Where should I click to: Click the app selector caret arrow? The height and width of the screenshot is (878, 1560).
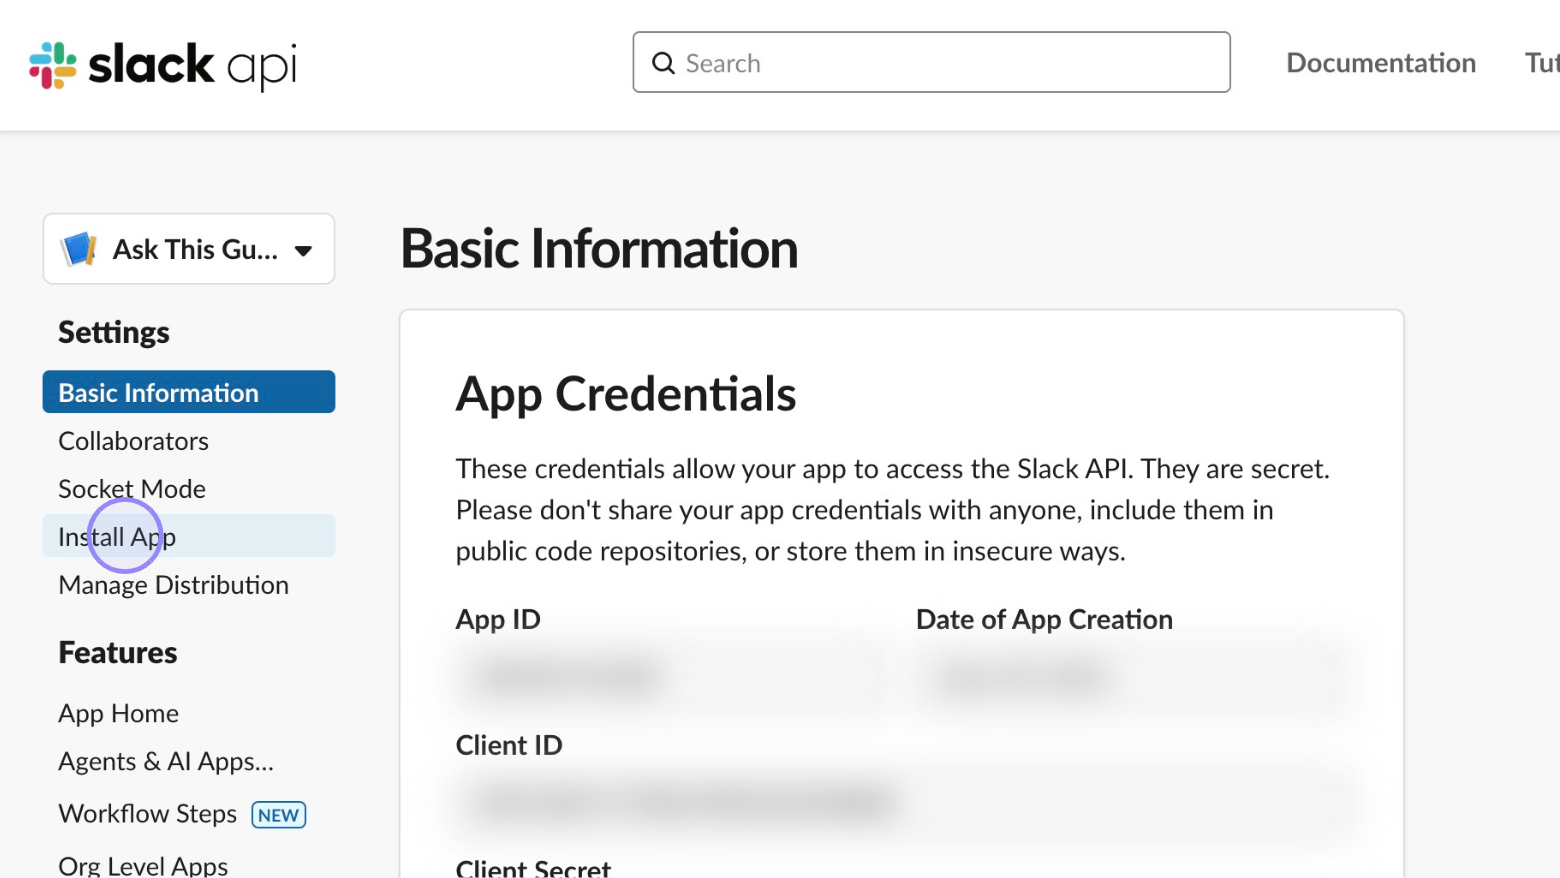point(303,251)
